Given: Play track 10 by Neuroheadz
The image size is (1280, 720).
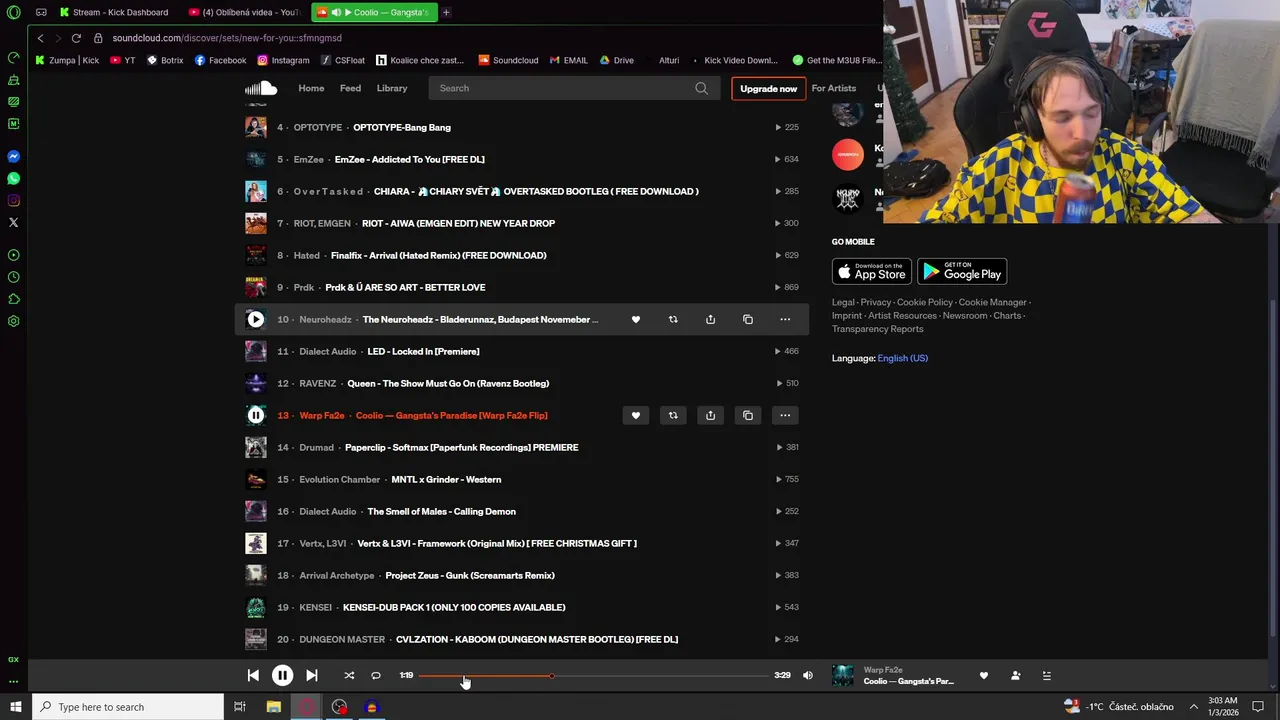Looking at the screenshot, I should pyautogui.click(x=256, y=319).
